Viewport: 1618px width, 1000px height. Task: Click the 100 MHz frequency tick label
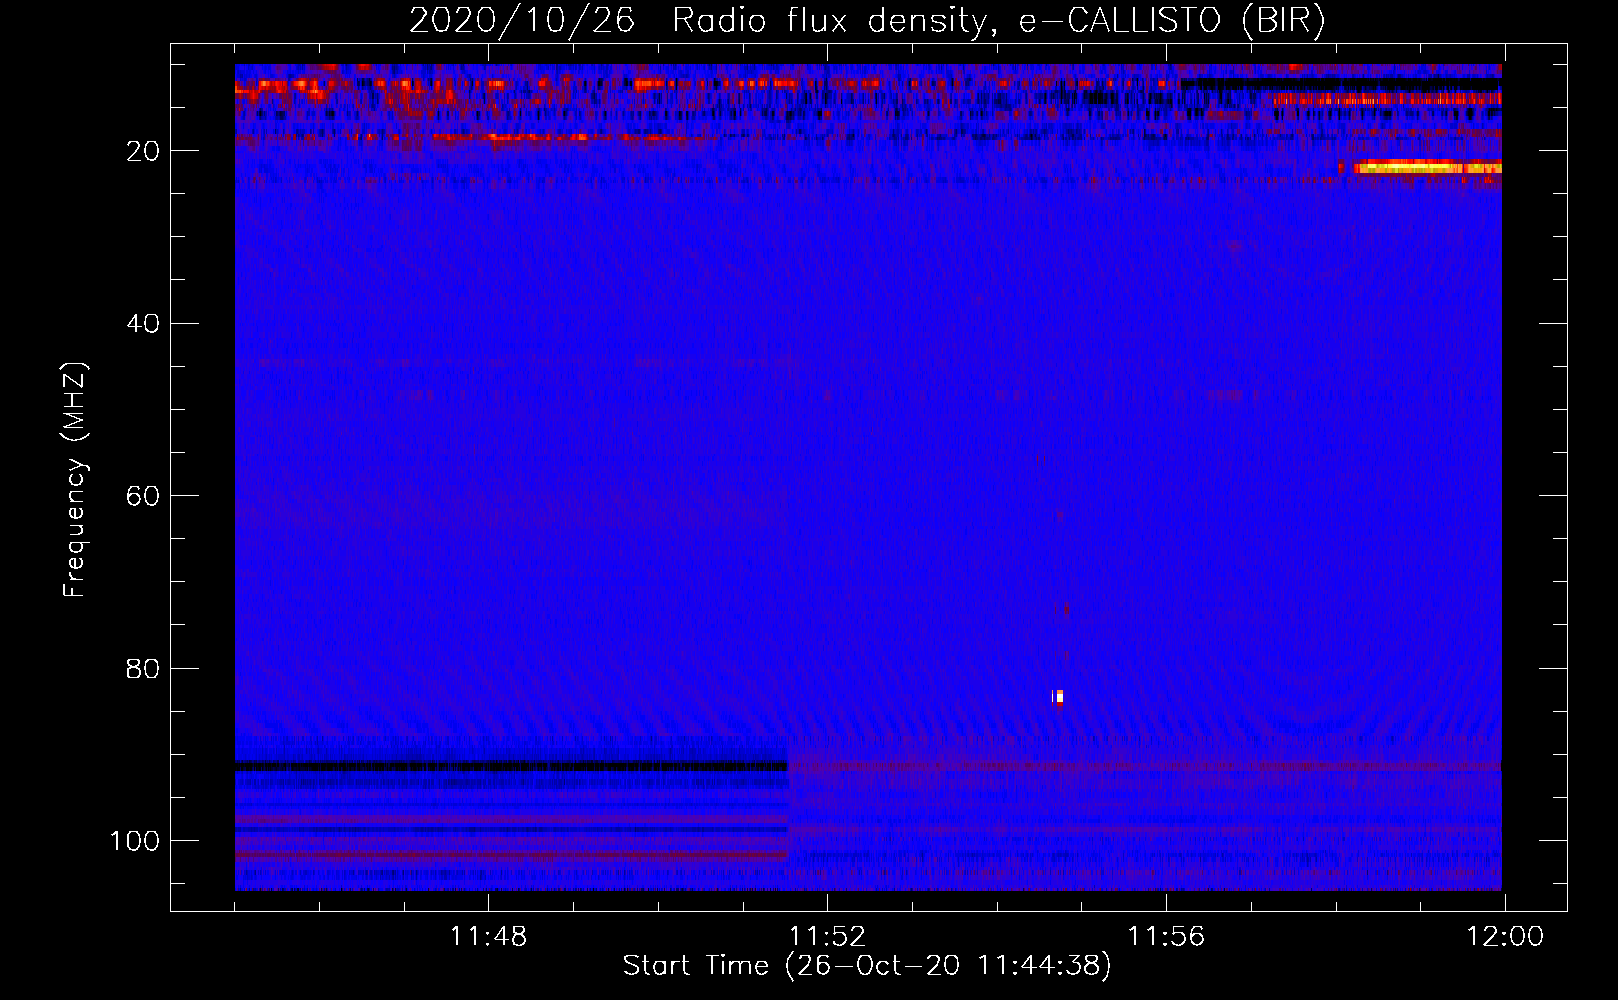coord(135,841)
